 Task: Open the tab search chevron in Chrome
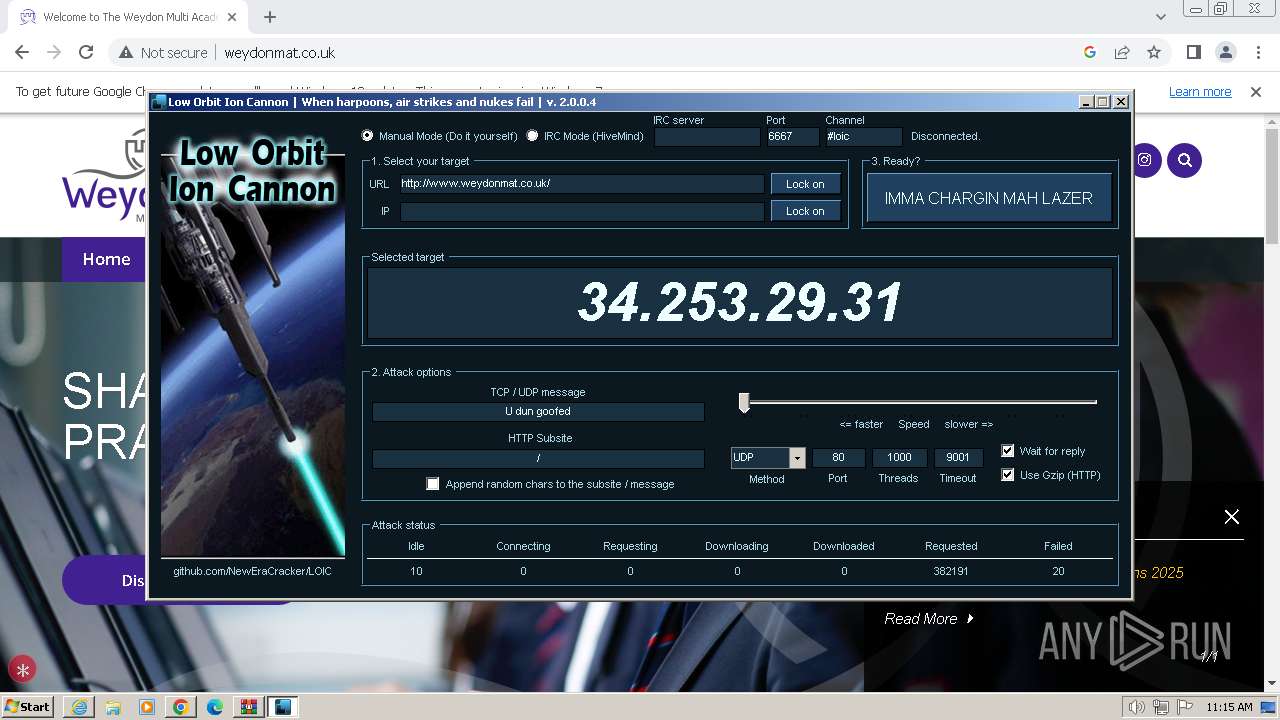(1160, 17)
